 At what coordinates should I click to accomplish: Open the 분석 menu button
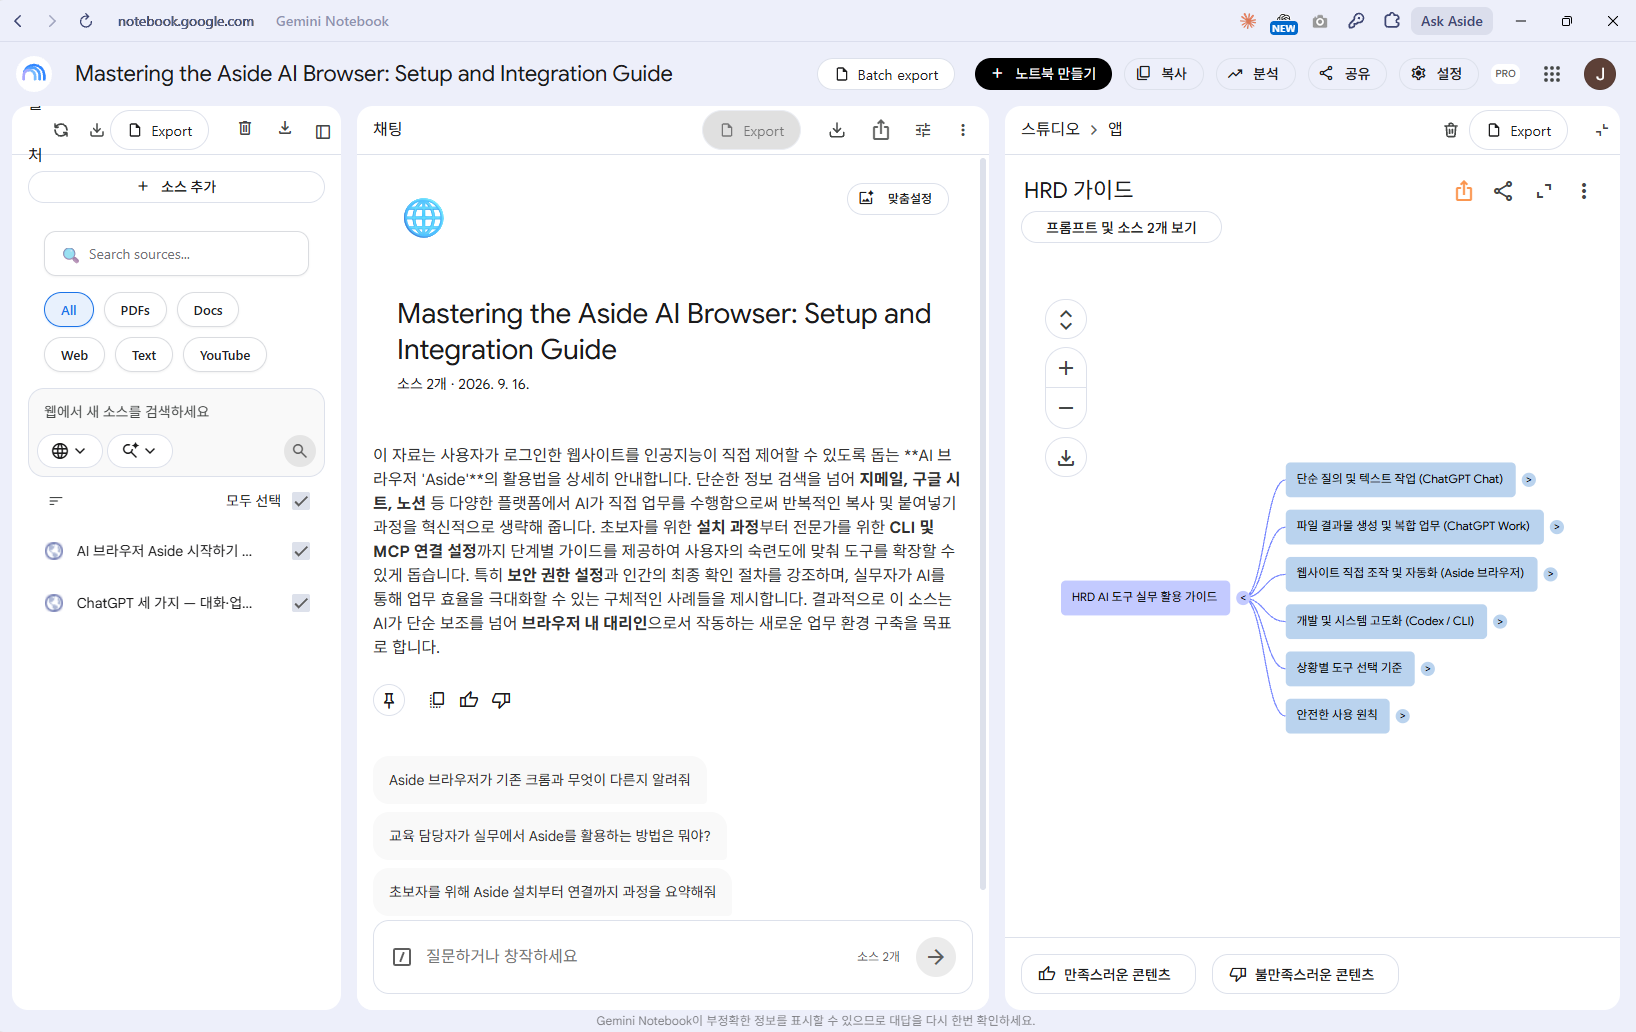click(1255, 74)
